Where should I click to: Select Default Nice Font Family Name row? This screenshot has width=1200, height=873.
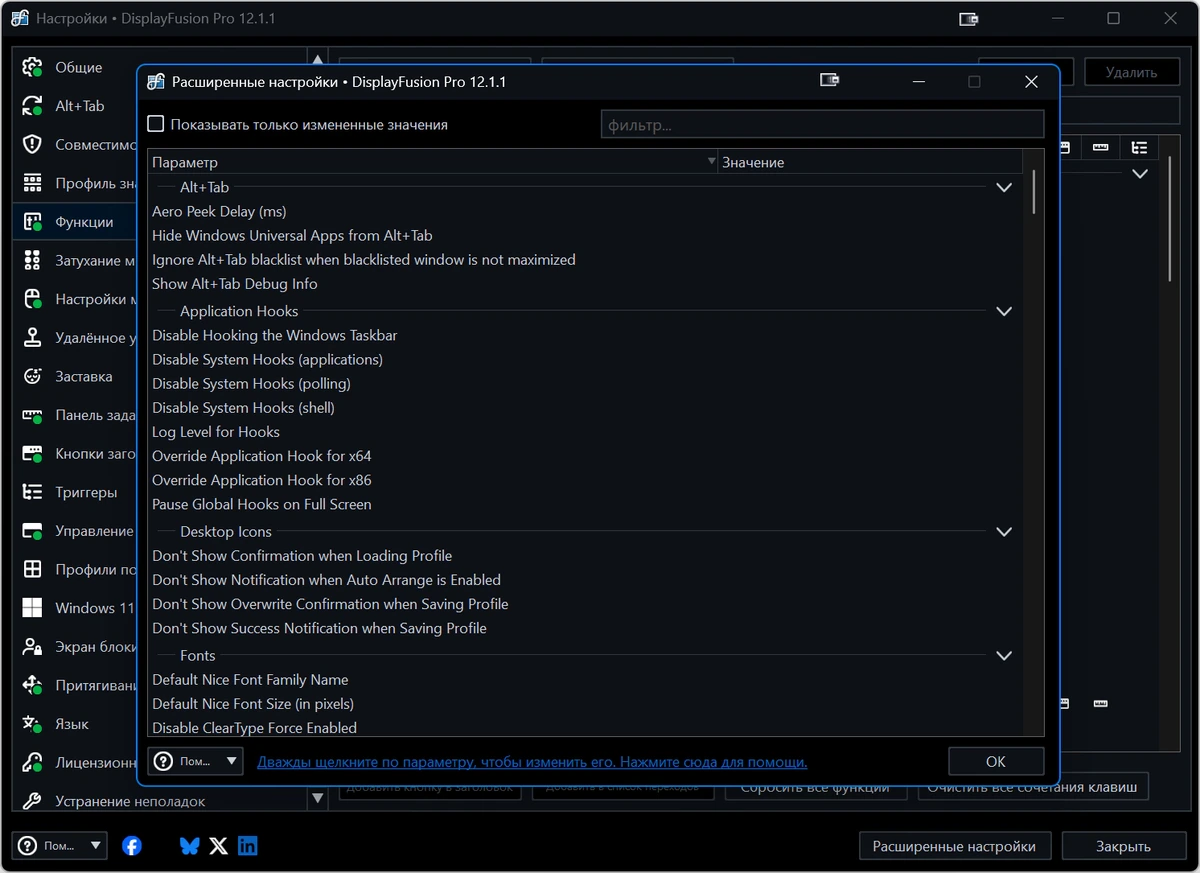click(586, 680)
